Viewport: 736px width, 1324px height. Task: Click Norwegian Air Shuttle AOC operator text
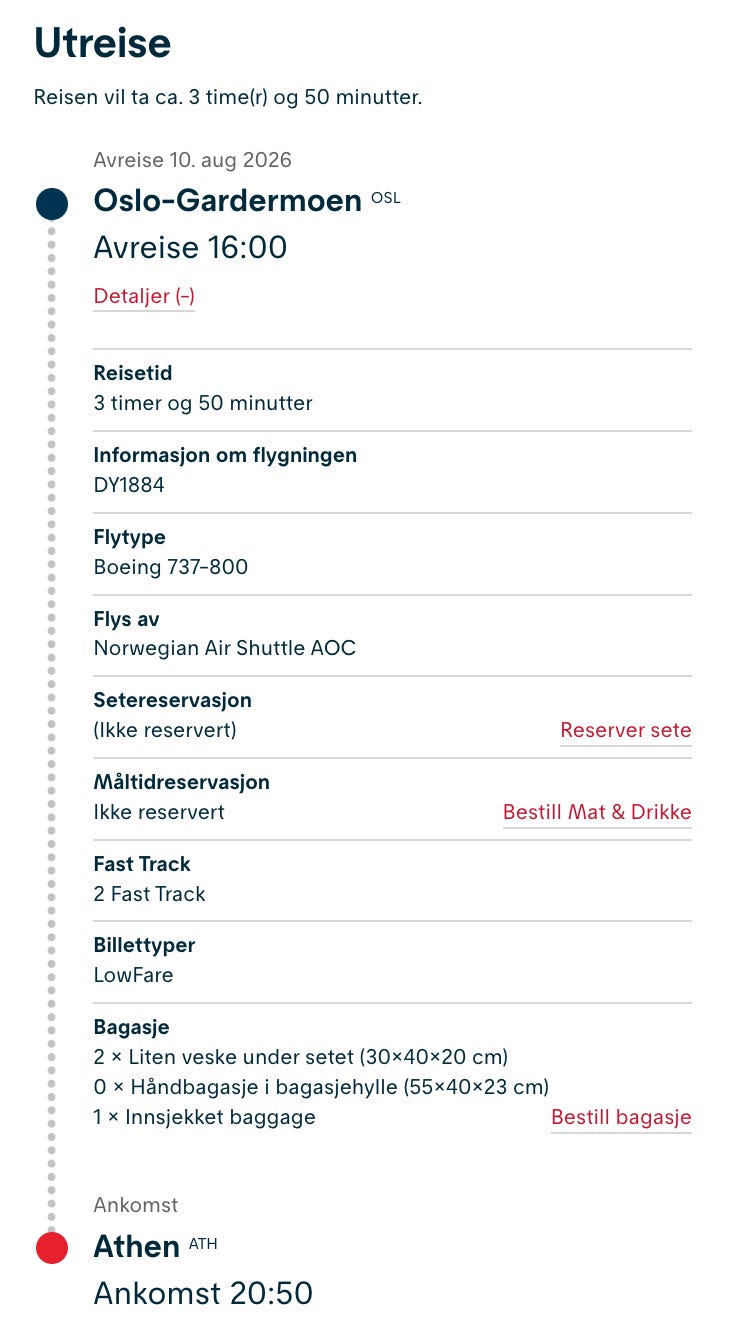point(225,648)
